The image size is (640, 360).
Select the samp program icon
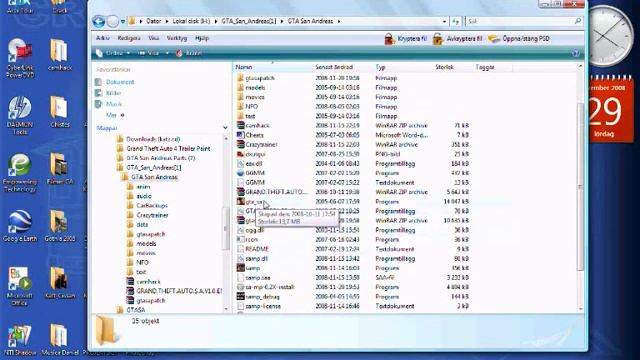click(240, 268)
